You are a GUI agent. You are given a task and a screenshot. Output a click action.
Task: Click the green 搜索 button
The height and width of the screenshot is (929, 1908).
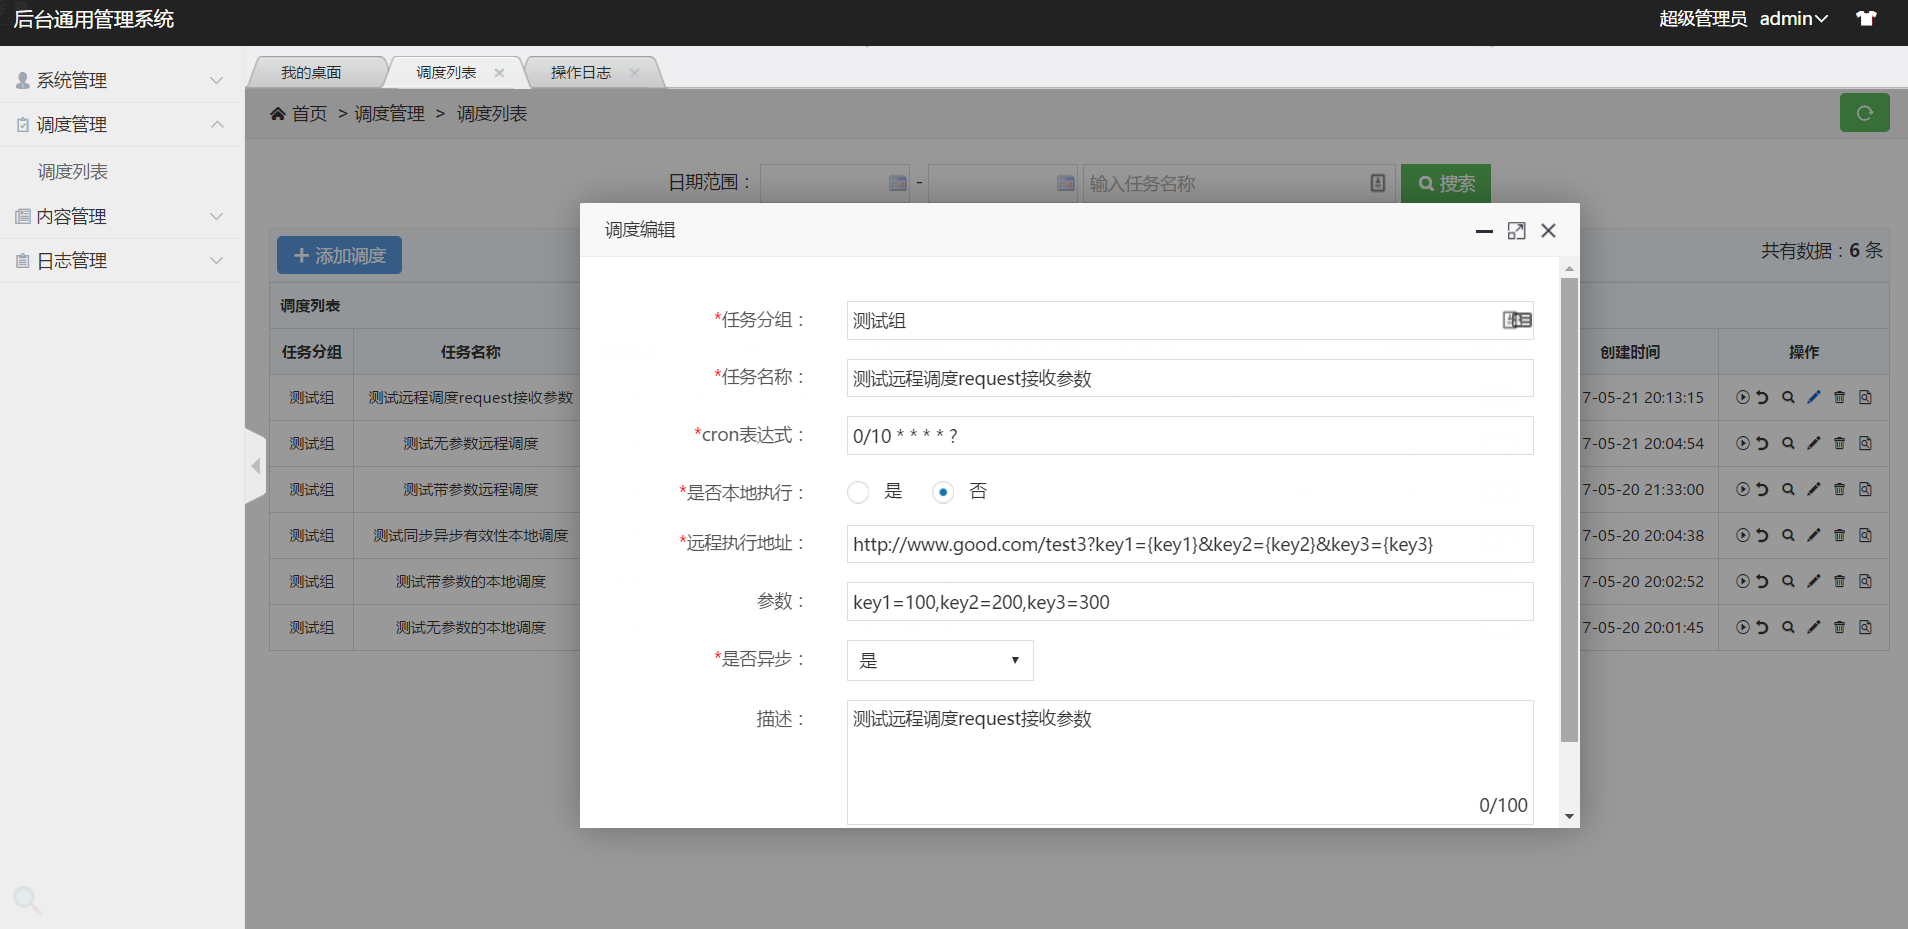pos(1446,183)
